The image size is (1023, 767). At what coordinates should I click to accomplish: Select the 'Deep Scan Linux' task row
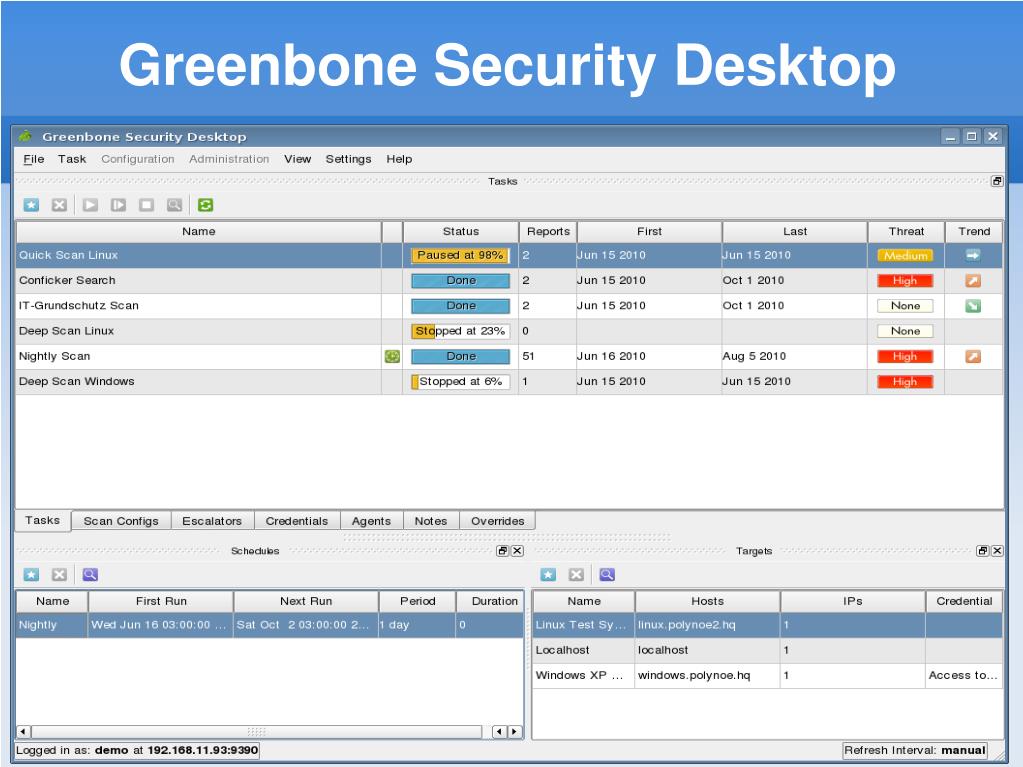pos(509,331)
